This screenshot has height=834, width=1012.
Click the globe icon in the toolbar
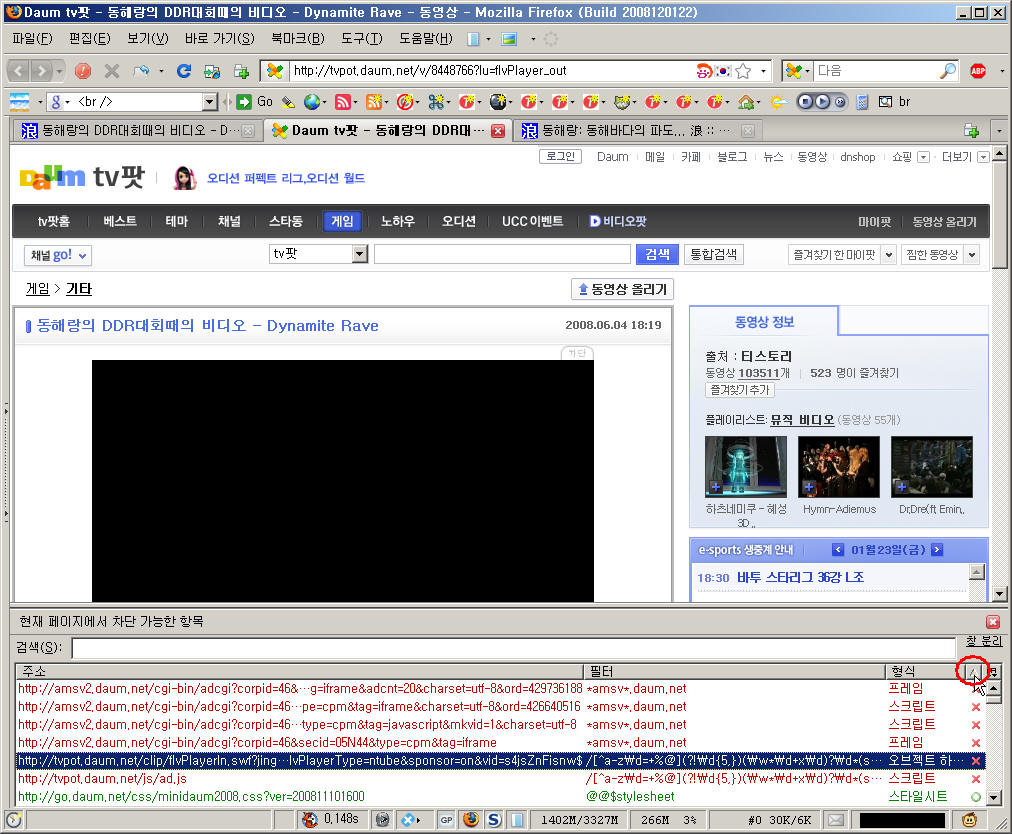[312, 102]
